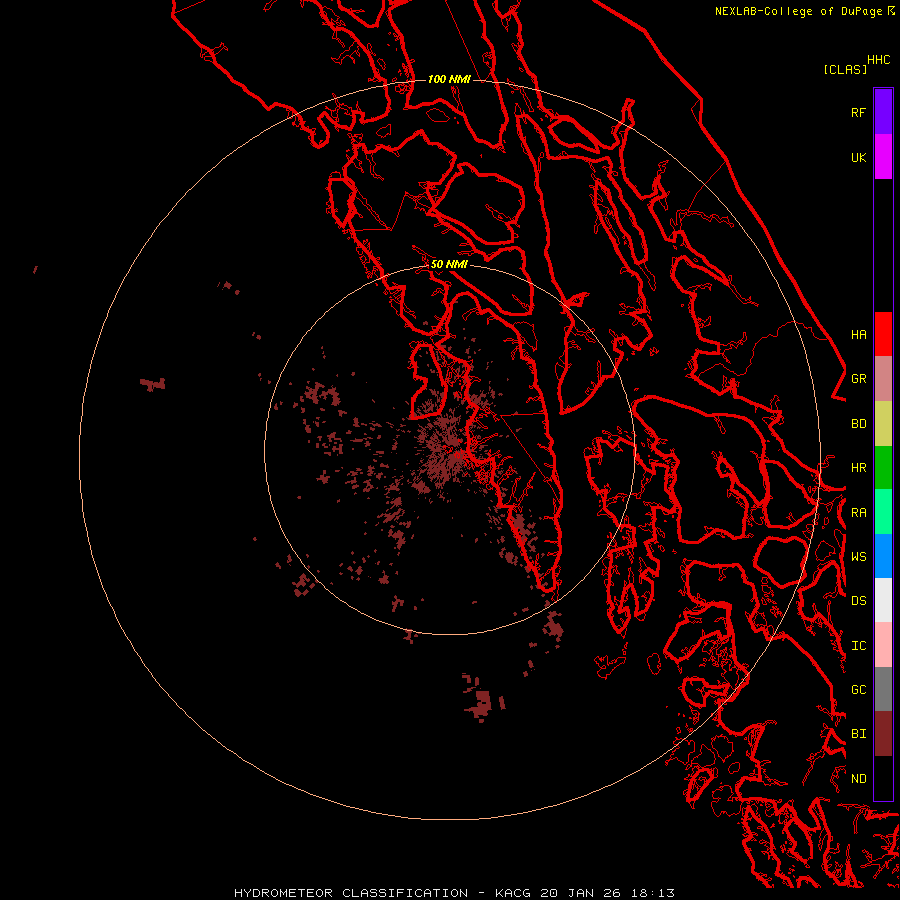
Task: Click the 20 JAN 26 date text
Action: [x=581, y=893]
